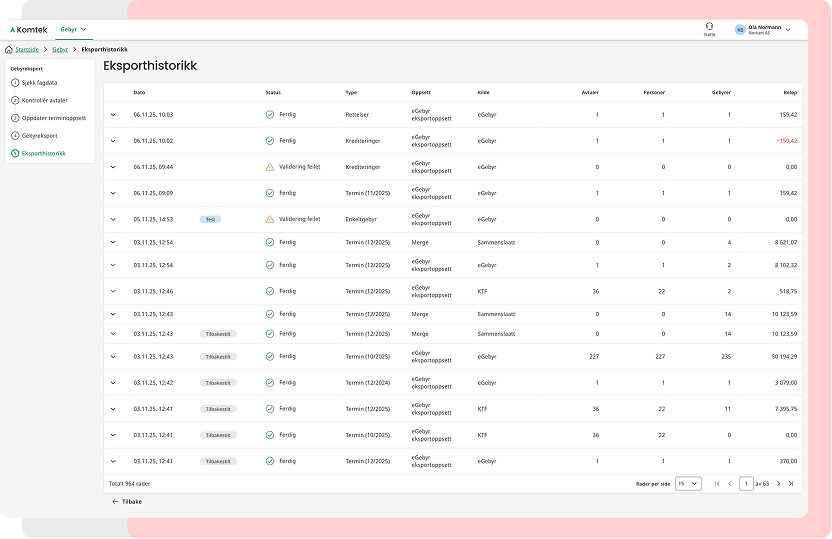Jump to first page of results

717,483
